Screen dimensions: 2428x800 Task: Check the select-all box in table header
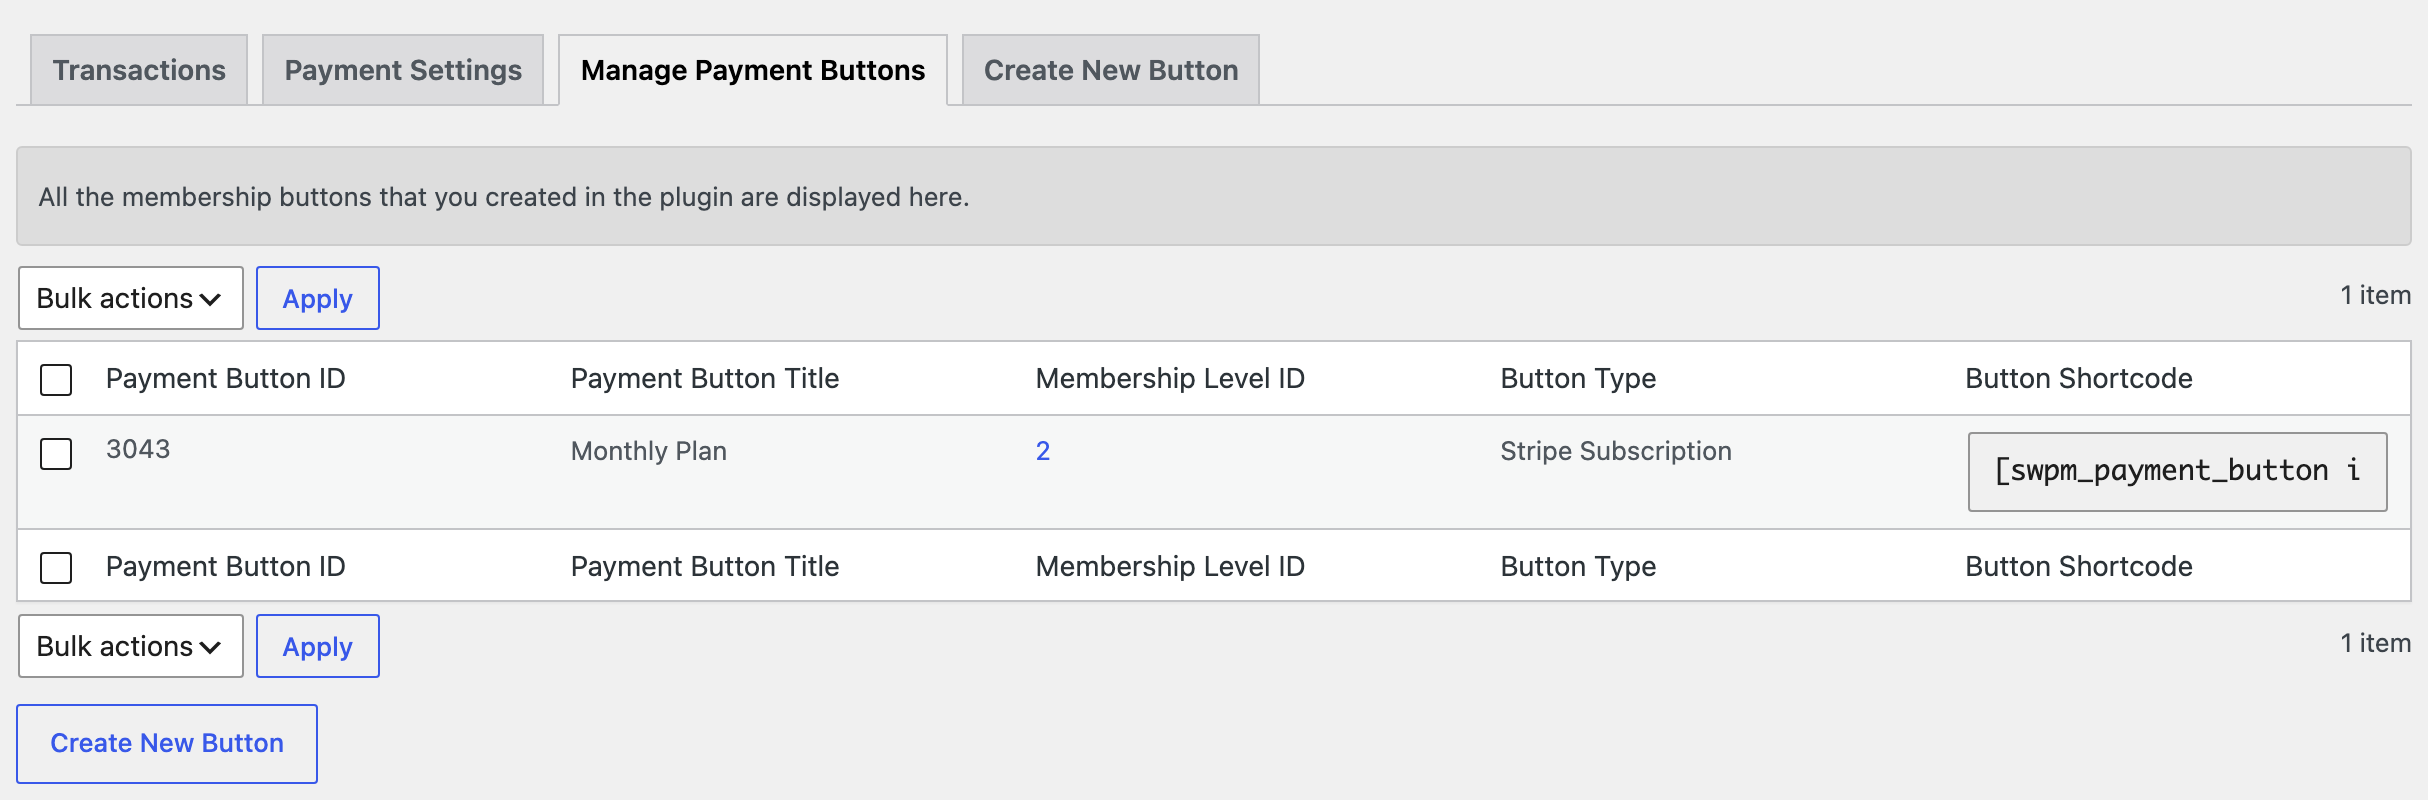click(56, 380)
